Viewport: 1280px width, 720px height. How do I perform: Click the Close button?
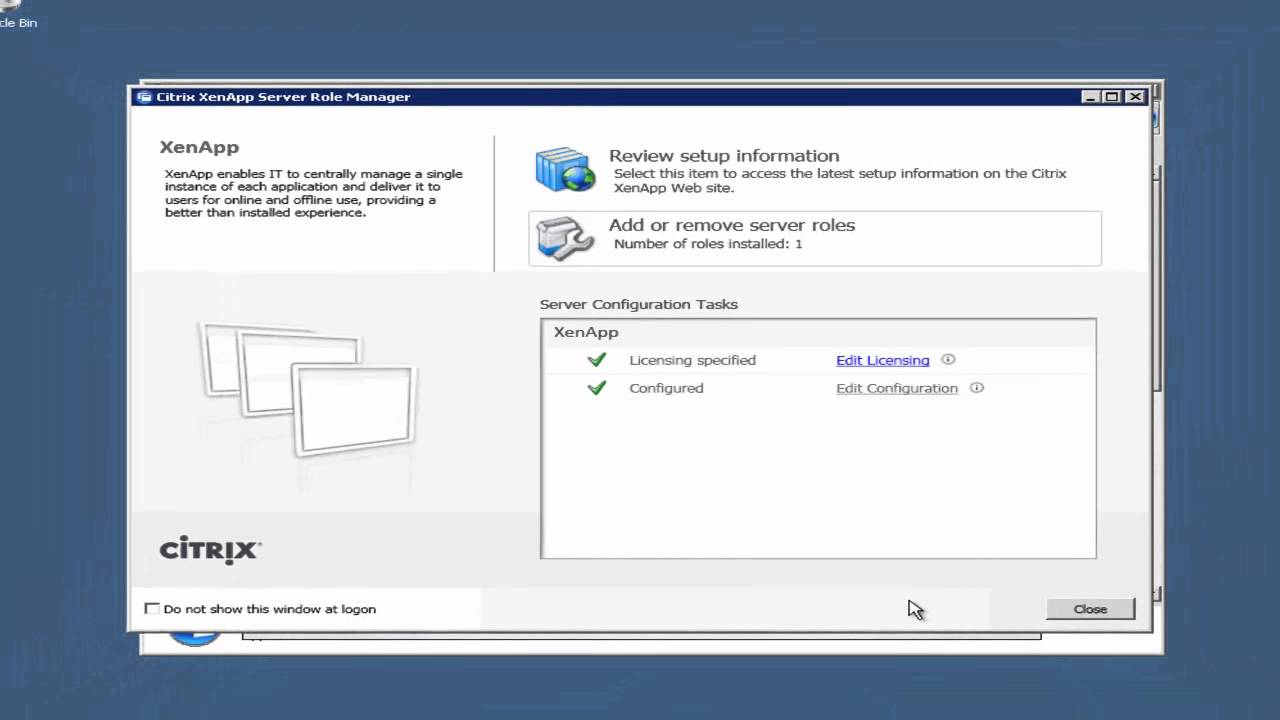pos(1090,609)
